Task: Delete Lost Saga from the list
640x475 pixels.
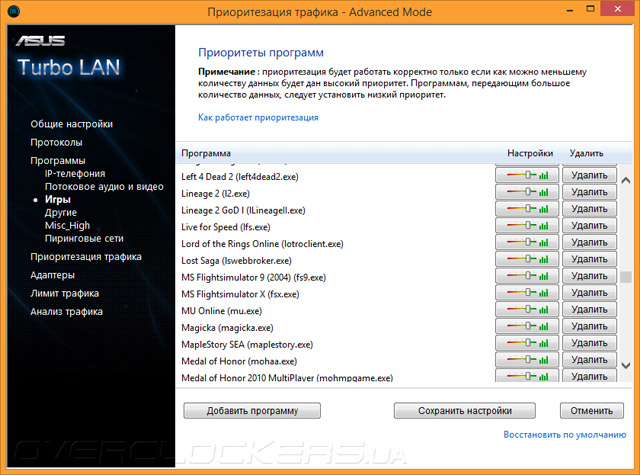Action: pos(589,259)
